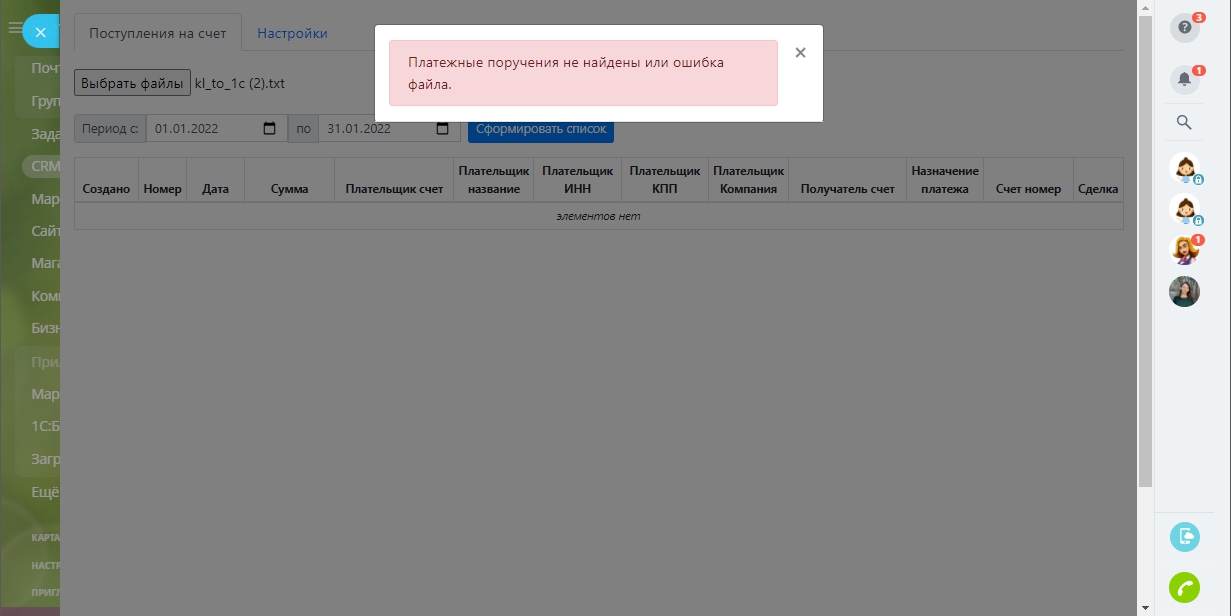Click the scrollbar down arrow

(1145, 608)
